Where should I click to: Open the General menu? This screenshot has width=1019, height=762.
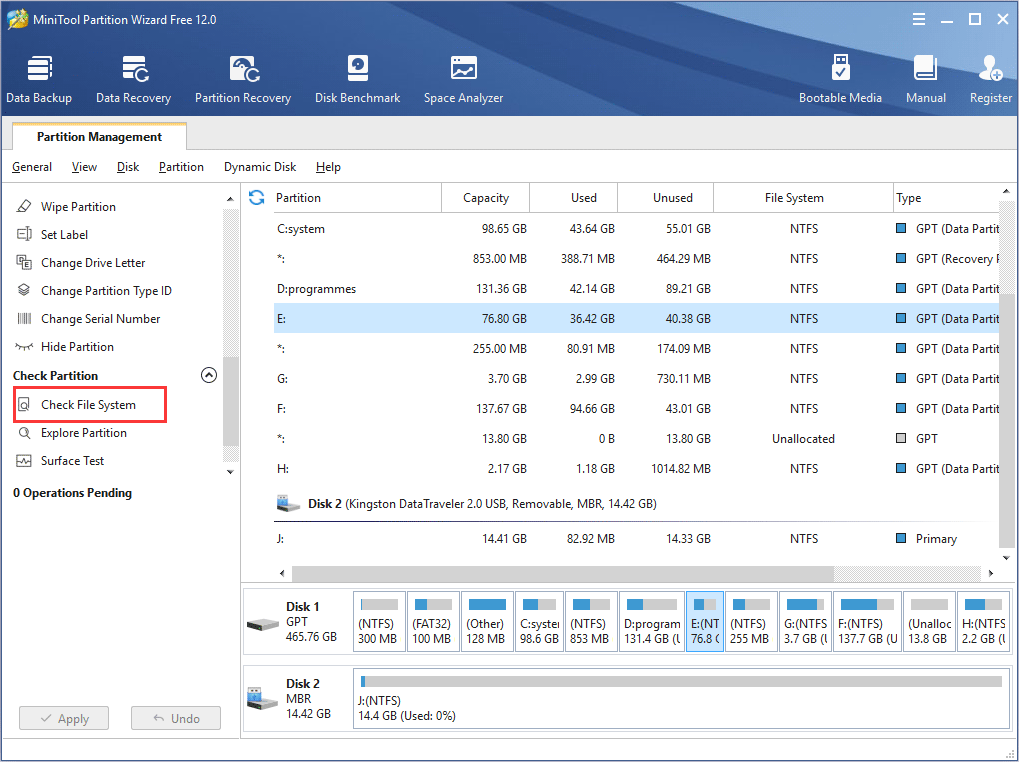coord(32,167)
